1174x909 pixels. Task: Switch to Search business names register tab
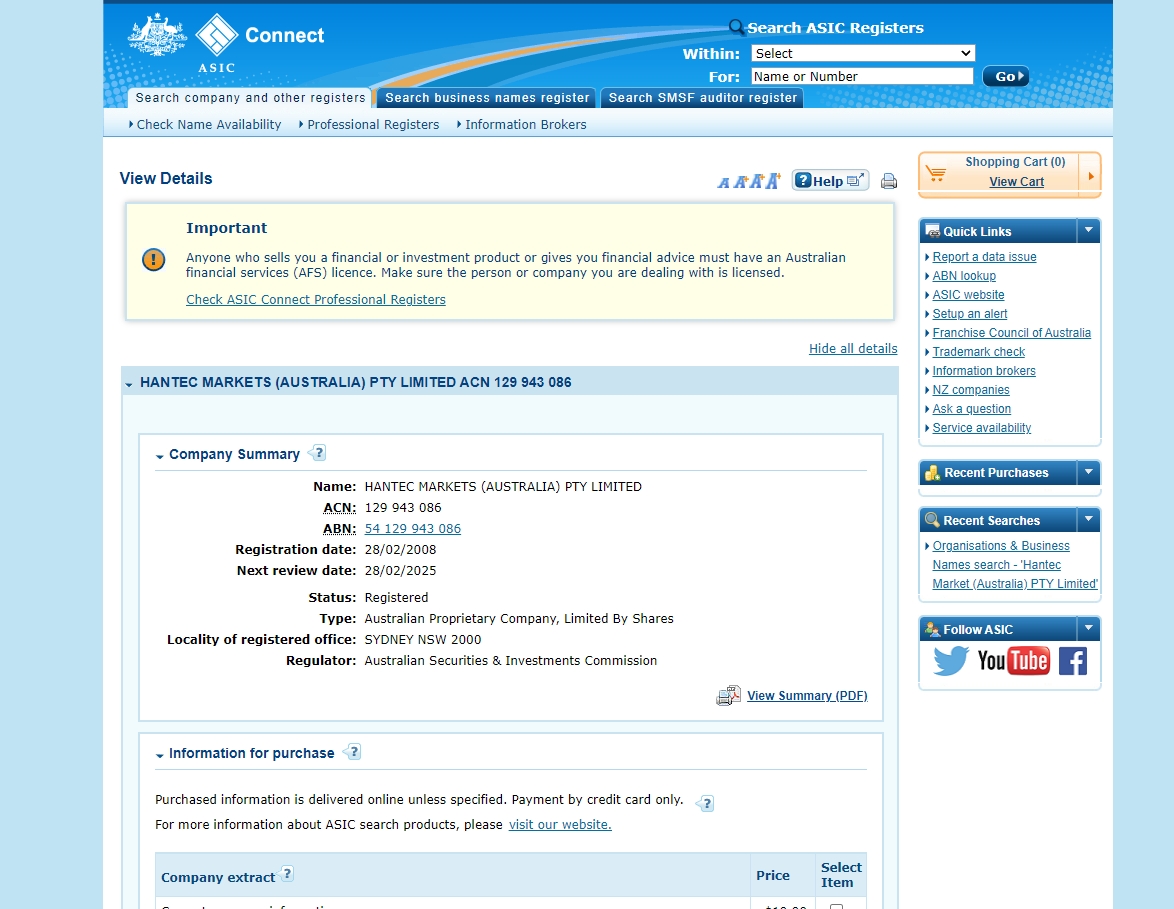click(487, 98)
